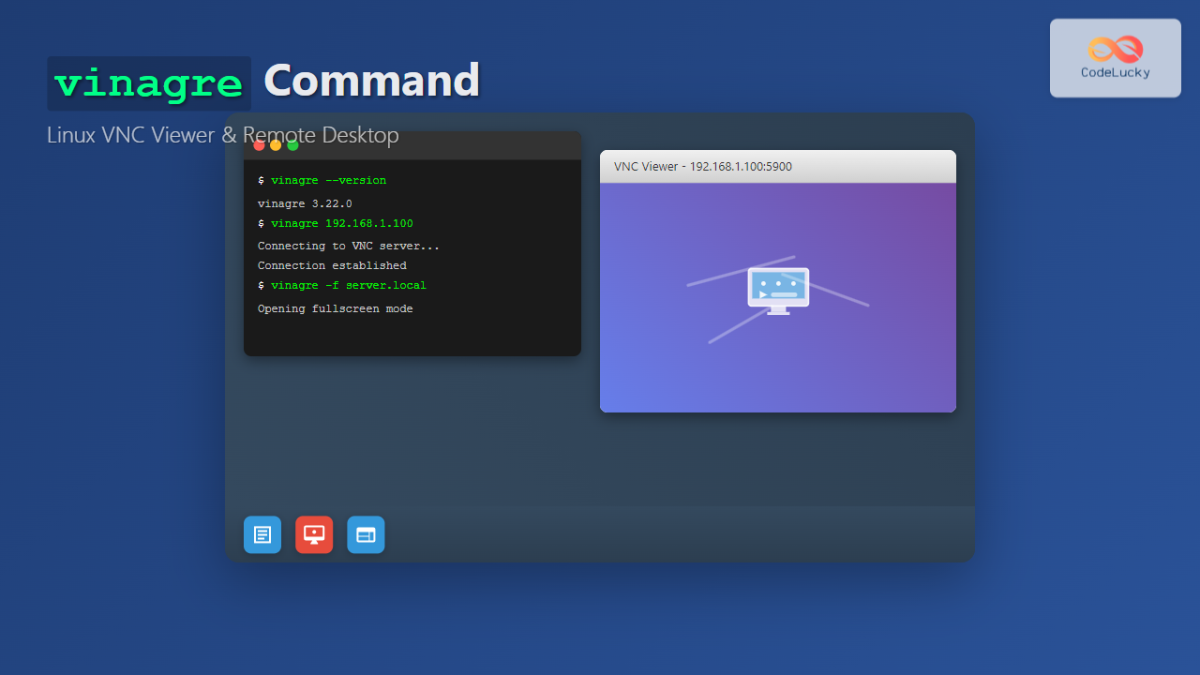Select the document list icon in bottom toolbar

tap(262, 534)
